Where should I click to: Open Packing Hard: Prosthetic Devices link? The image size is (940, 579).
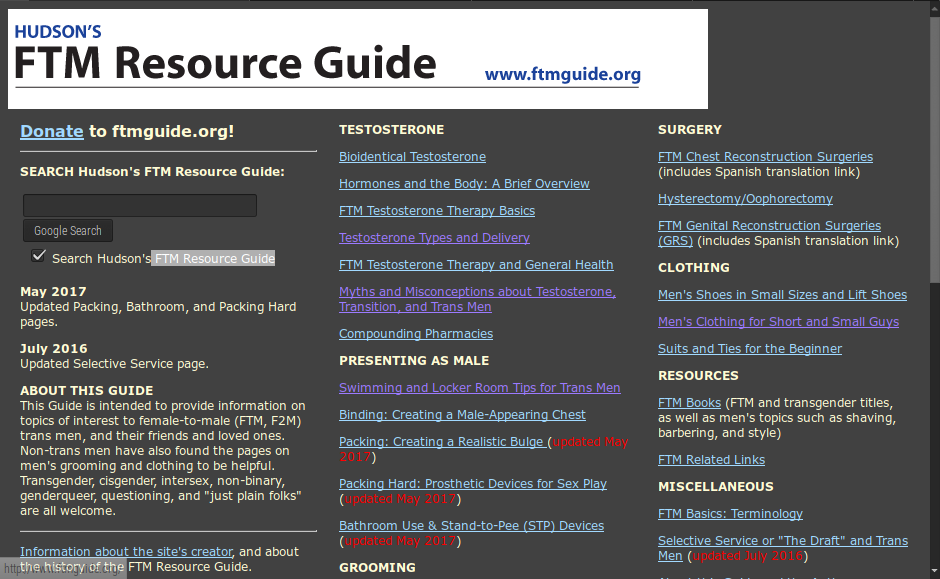pos(473,483)
